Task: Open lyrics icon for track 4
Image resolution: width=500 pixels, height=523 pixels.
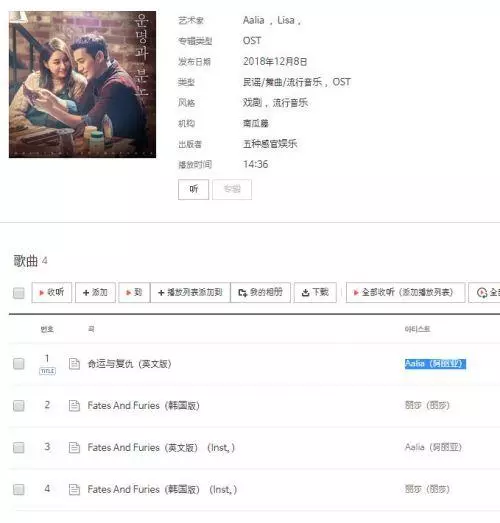Action: (74, 489)
